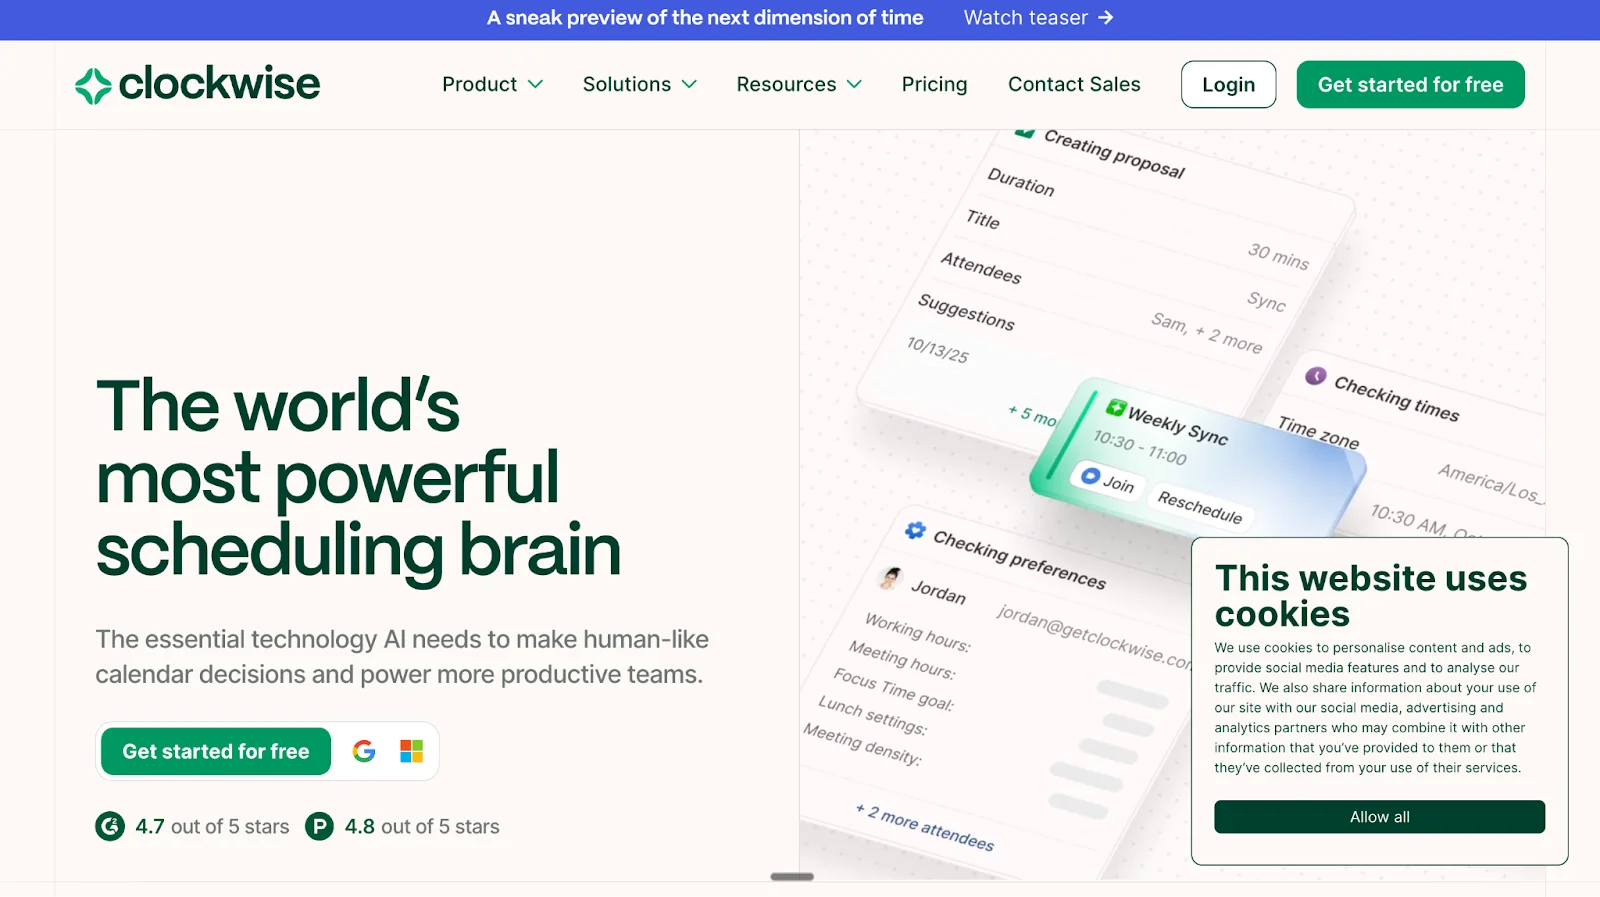Click the '4.8 out of 5 stars' text
The height and width of the screenshot is (897, 1600).
tap(422, 826)
